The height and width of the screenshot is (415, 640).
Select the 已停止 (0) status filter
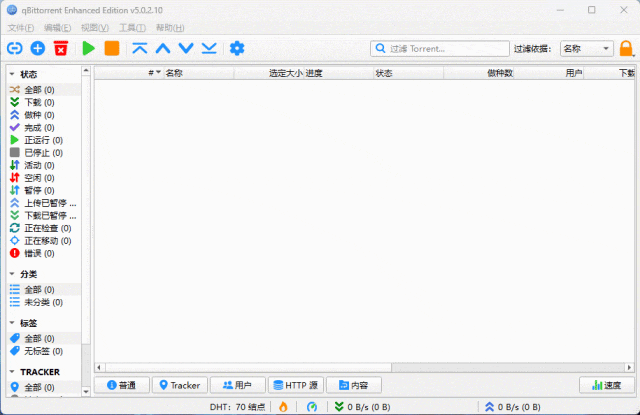[x=44, y=153]
